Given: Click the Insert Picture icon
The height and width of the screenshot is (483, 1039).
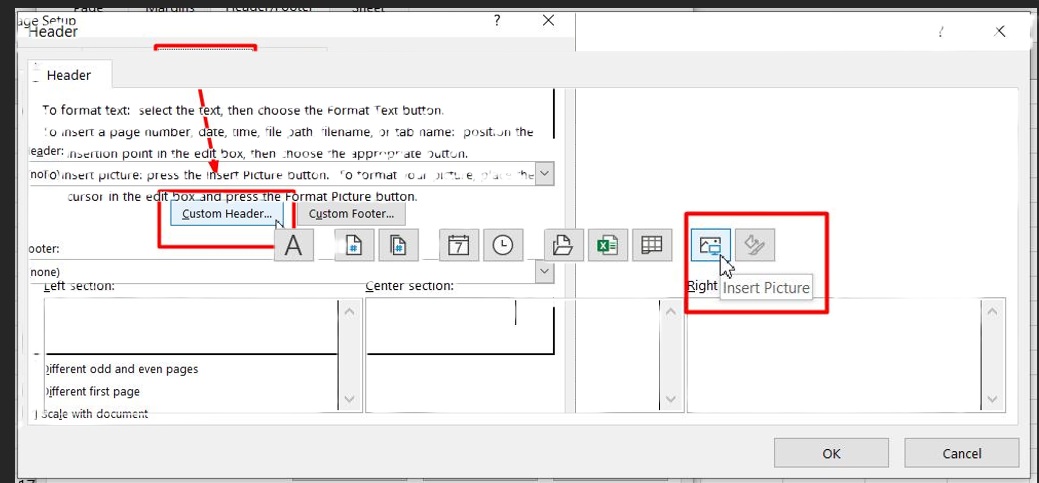Looking at the screenshot, I should point(710,245).
